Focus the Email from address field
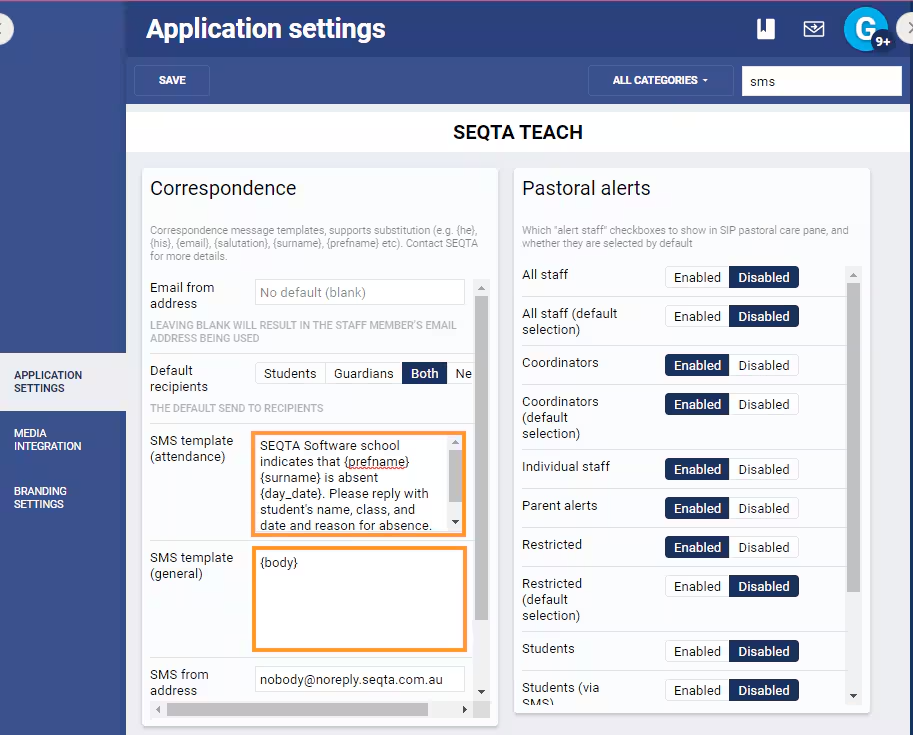 (360, 292)
